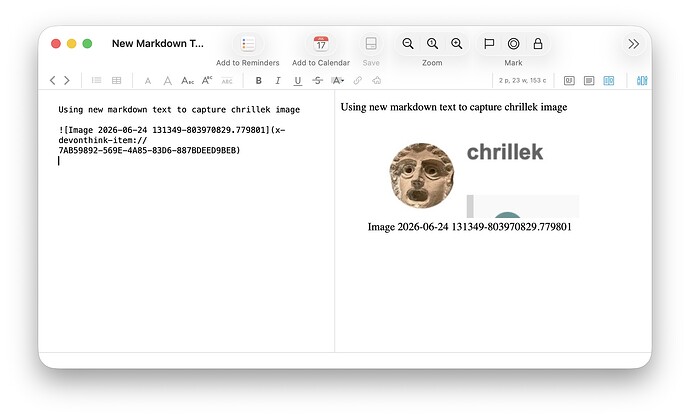This screenshot has width=690, height=419.
Task: Toggle the lock icon
Action: click(x=538, y=44)
